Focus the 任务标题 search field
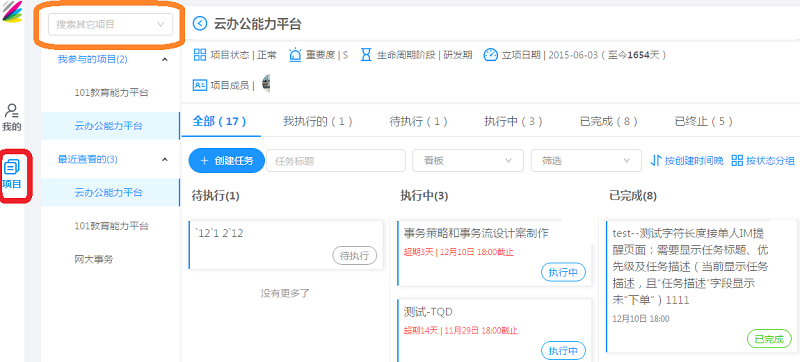Image resolution: width=800 pixels, height=362 pixels. click(336, 161)
